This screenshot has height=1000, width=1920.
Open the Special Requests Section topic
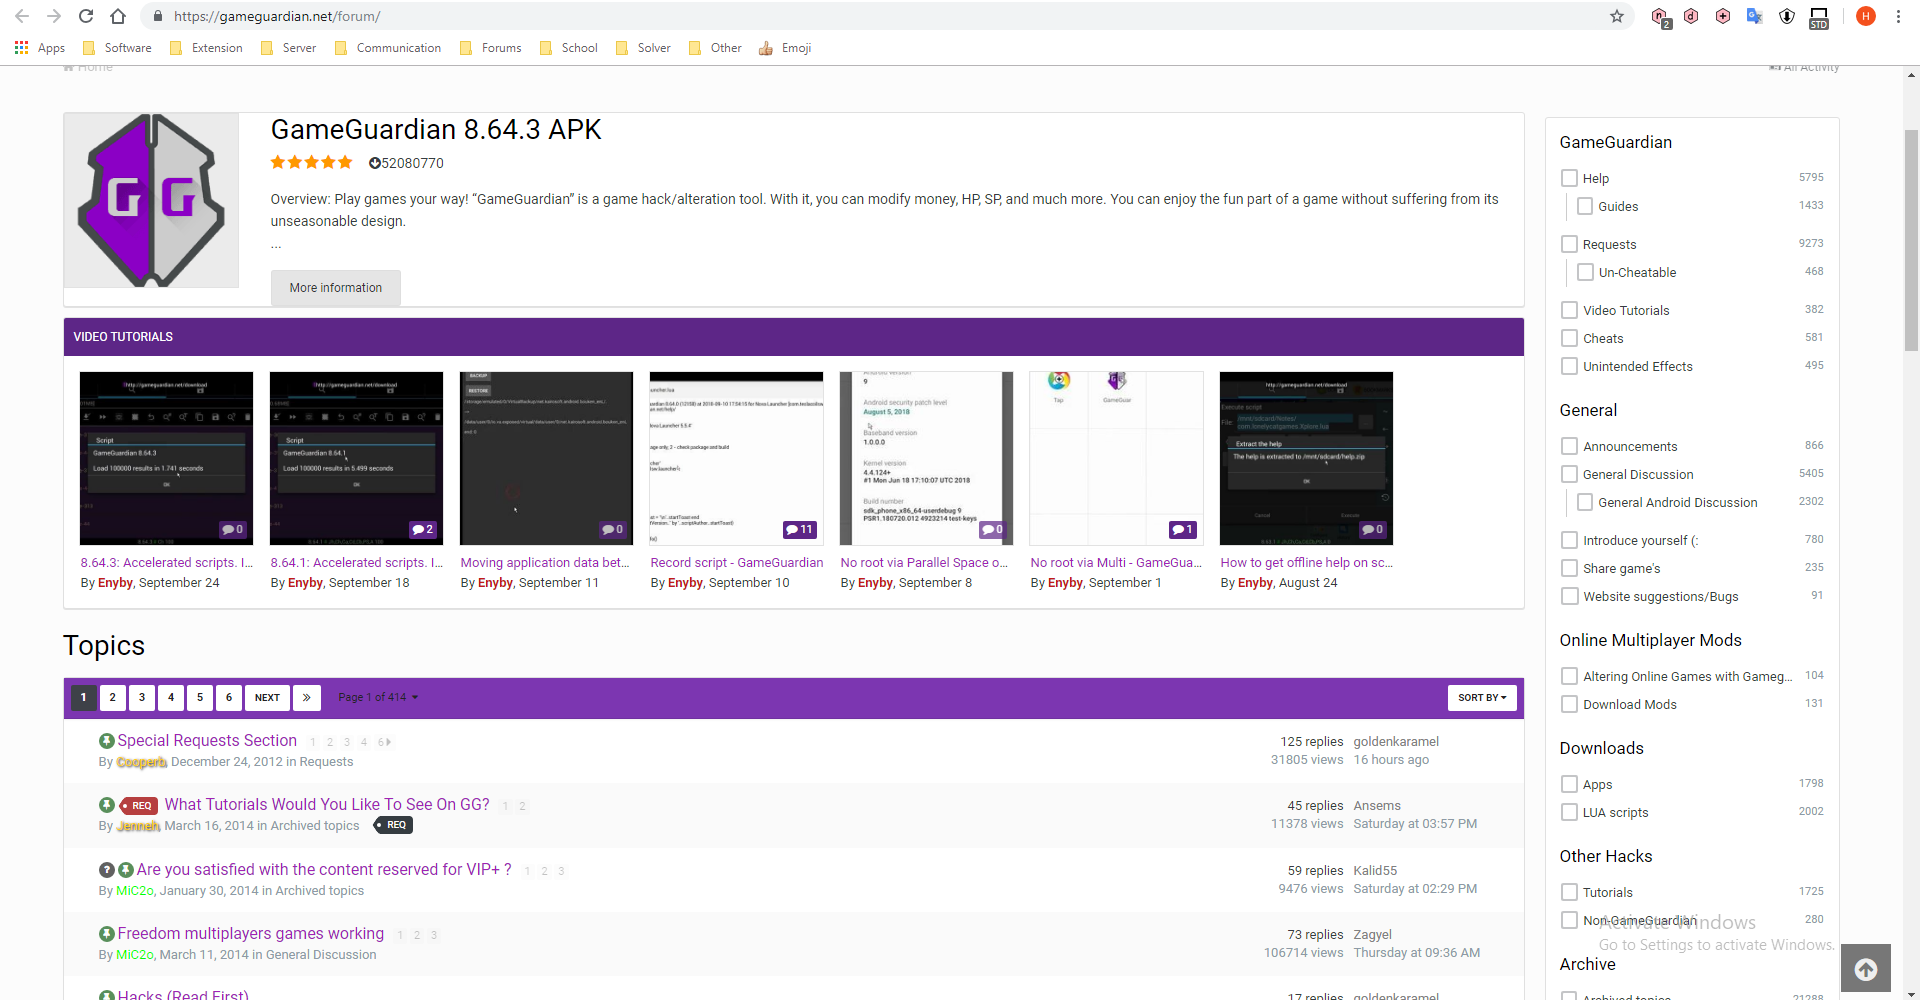tap(206, 740)
